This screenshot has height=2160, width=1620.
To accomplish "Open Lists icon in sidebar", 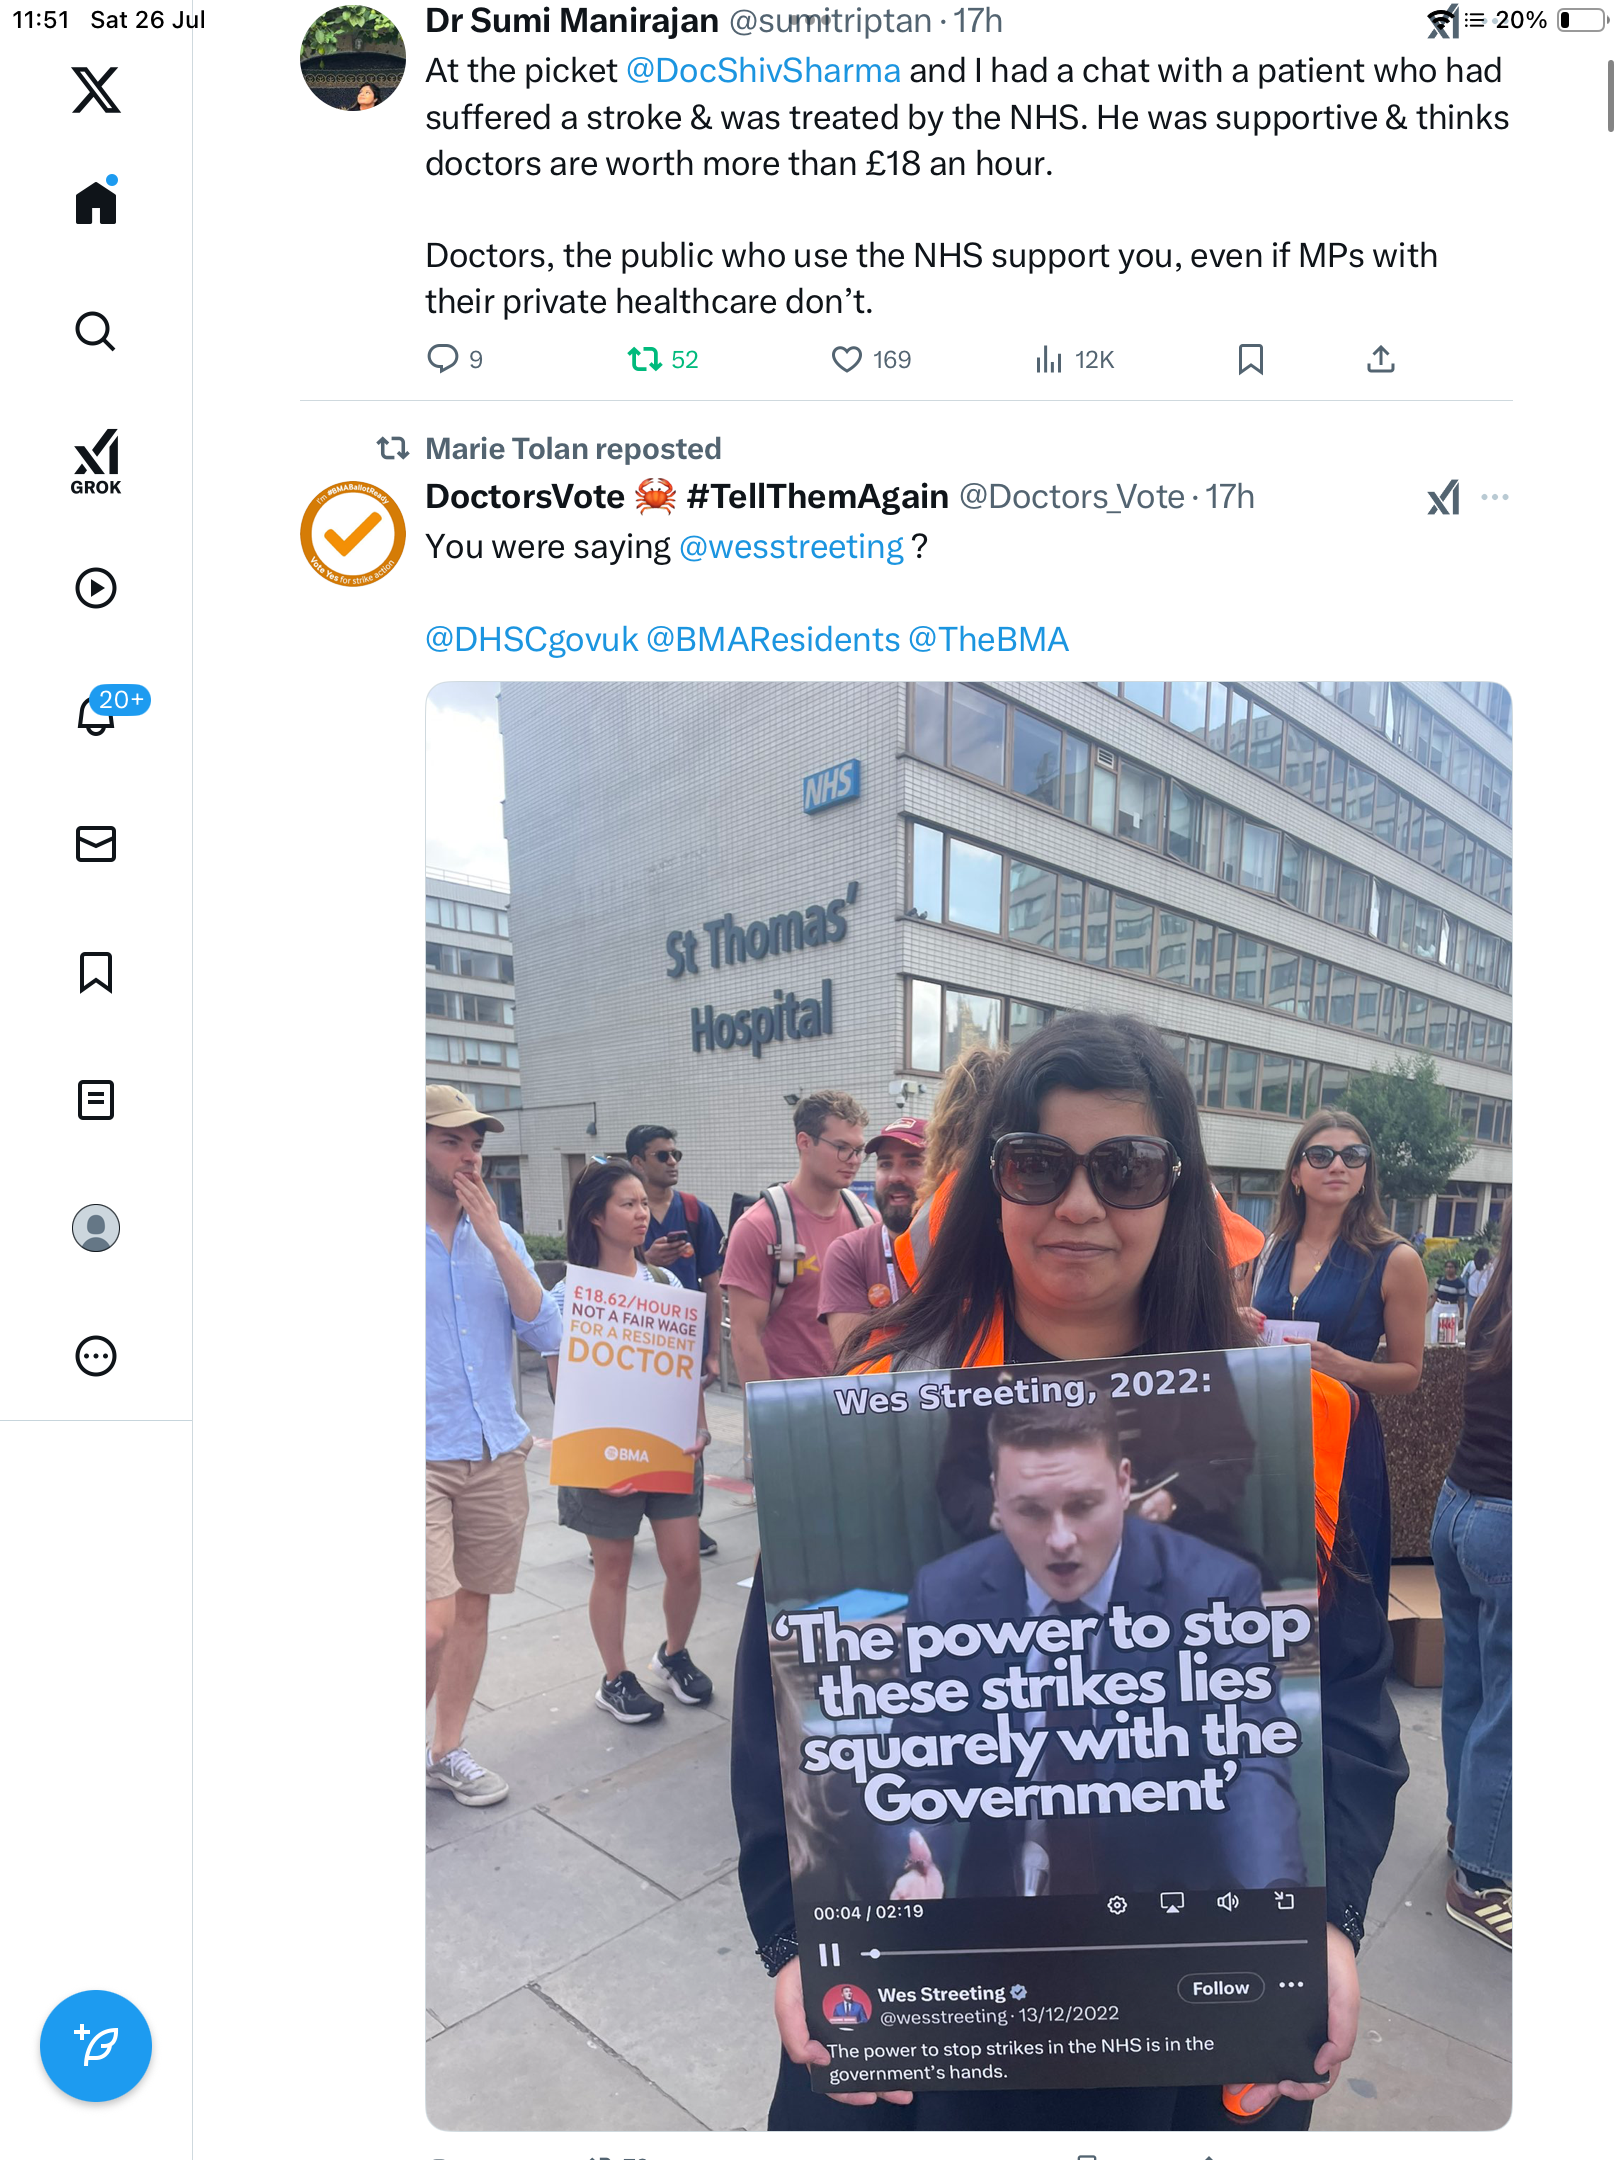I will click(x=96, y=1100).
